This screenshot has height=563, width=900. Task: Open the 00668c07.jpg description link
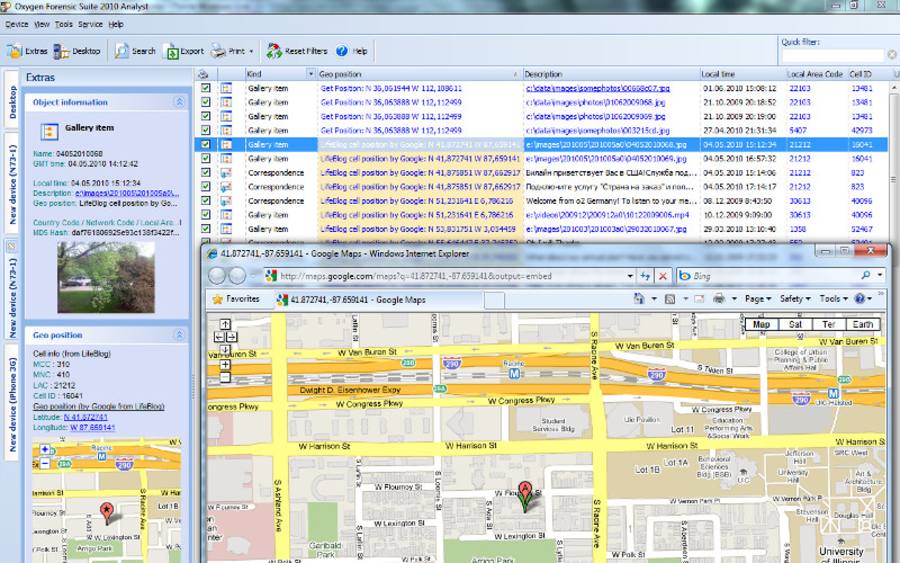pos(598,88)
